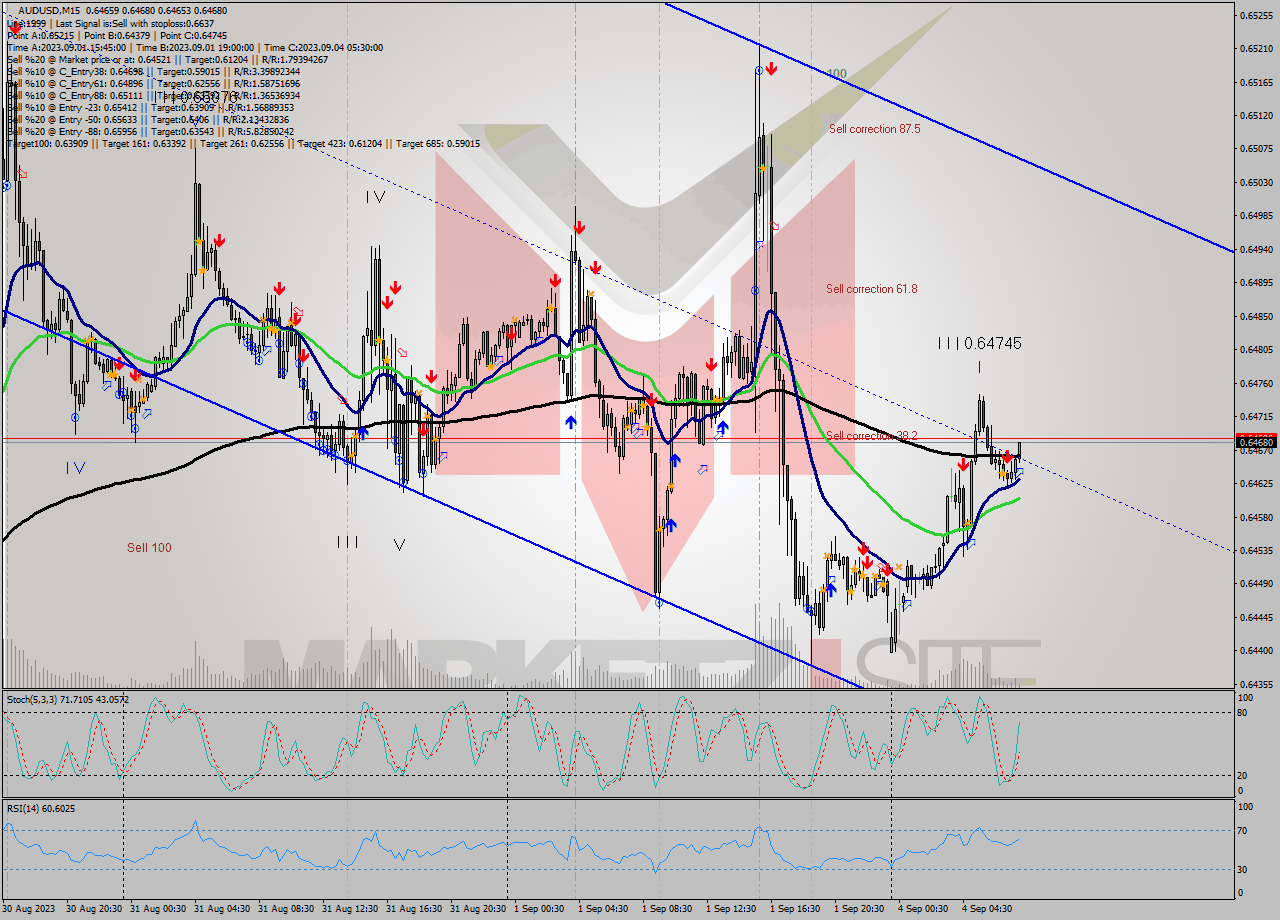The image size is (1280, 920).
Task: Click the 0.65030 price axis label
Action: (1256, 182)
